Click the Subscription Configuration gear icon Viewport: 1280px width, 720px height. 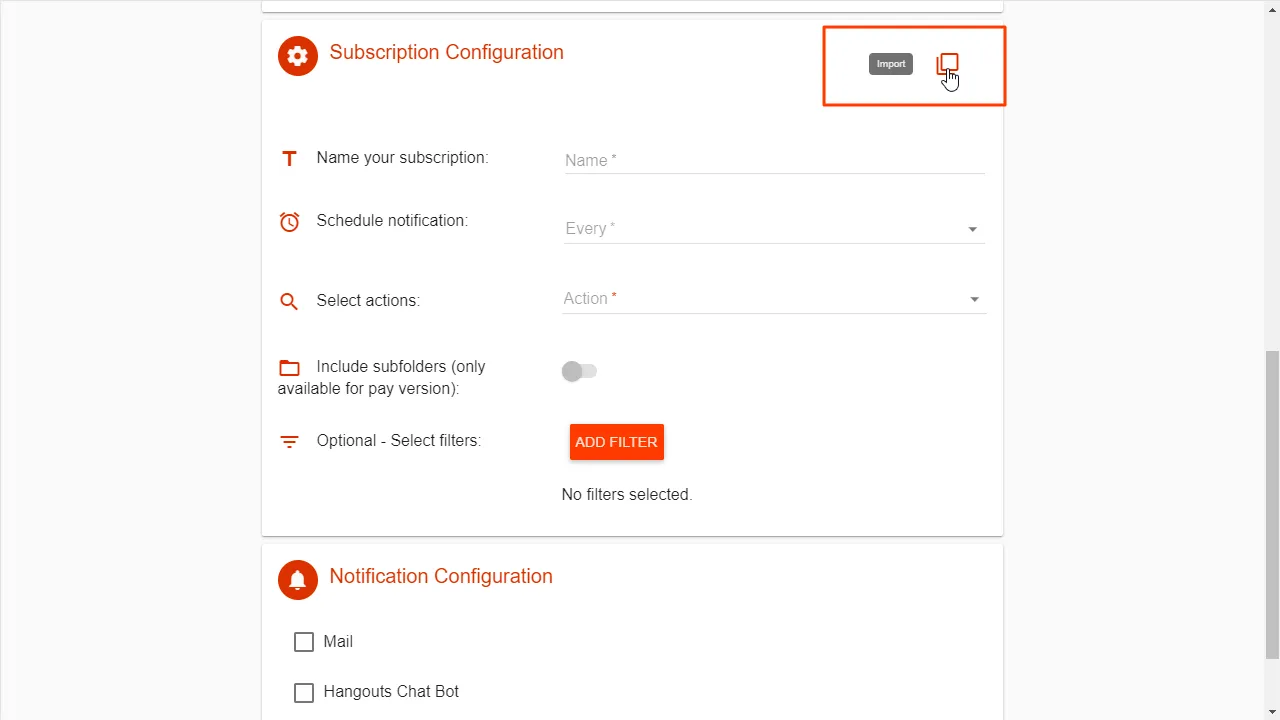(x=298, y=56)
